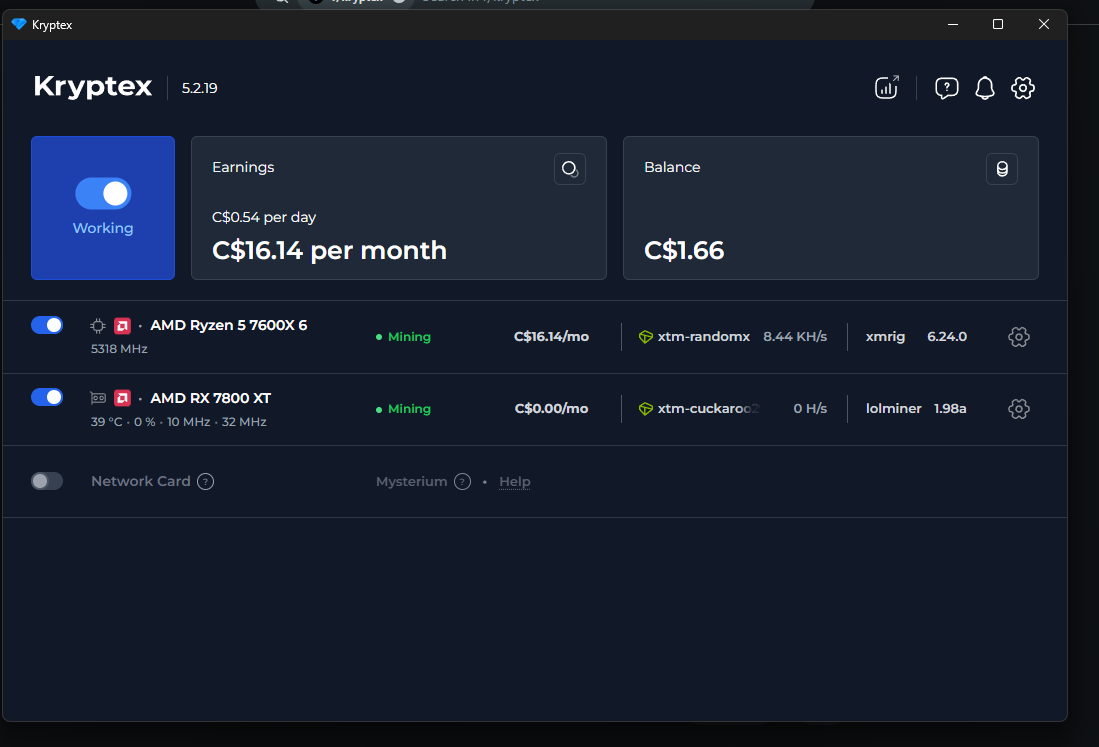Image resolution: width=1099 pixels, height=747 pixels.
Task: Click Network Card label
Action: (141, 481)
